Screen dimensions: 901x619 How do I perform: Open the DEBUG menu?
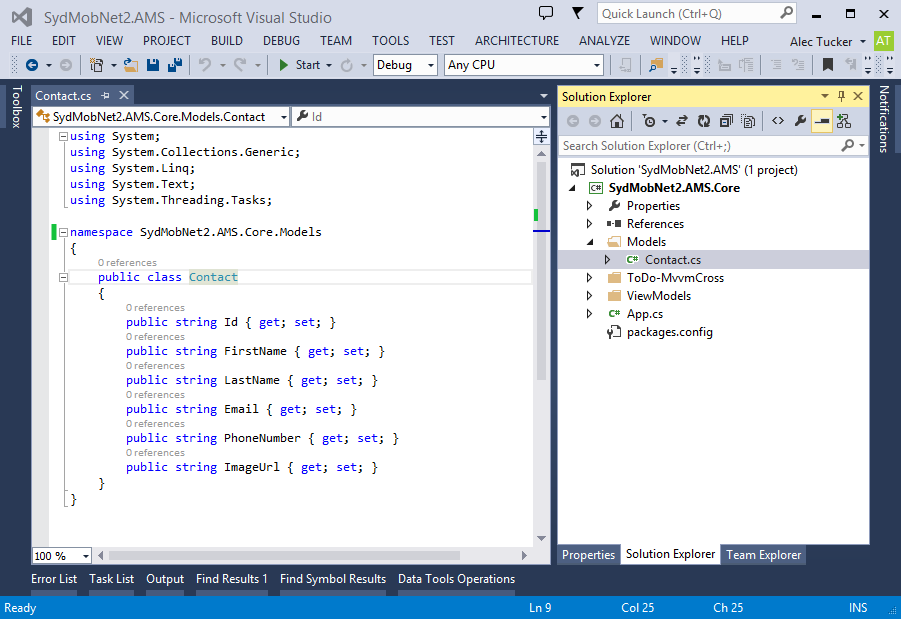click(281, 41)
